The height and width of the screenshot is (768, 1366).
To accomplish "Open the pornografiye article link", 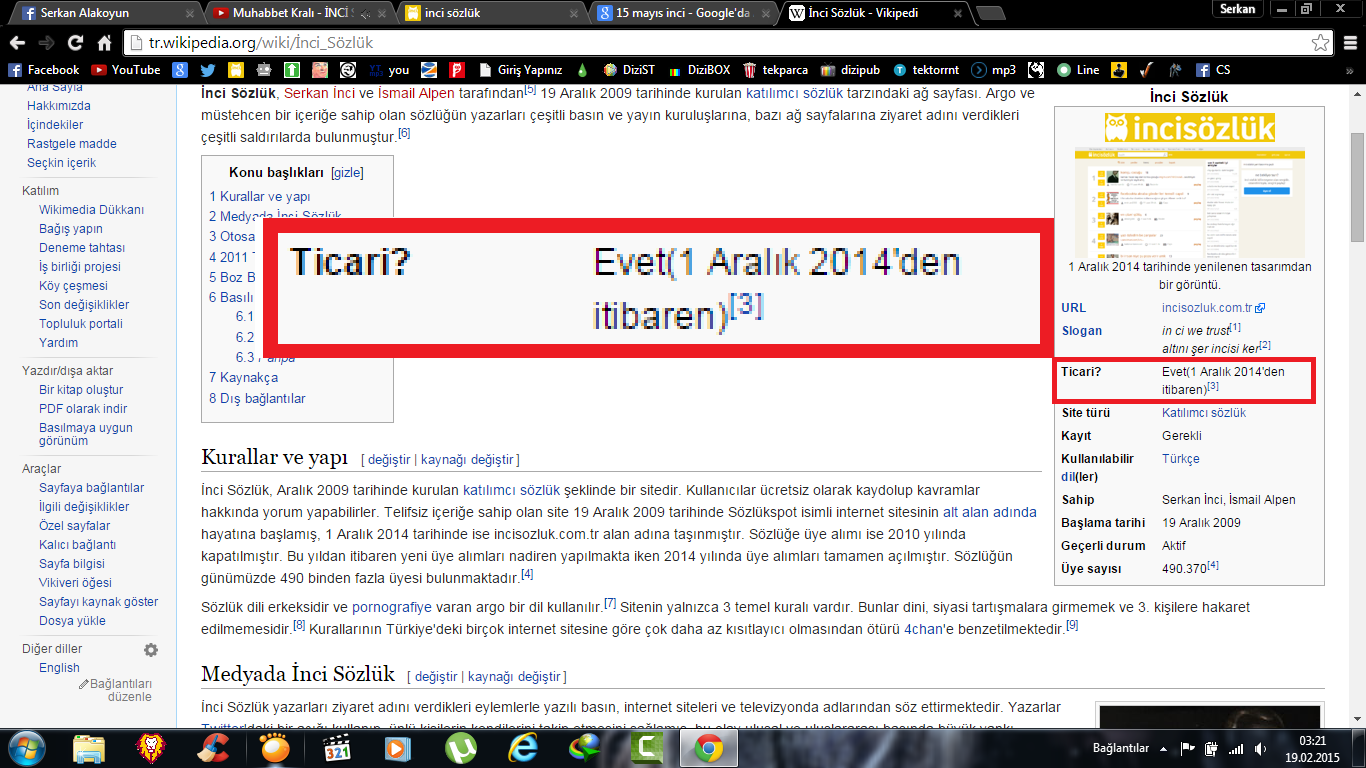I will point(392,607).
